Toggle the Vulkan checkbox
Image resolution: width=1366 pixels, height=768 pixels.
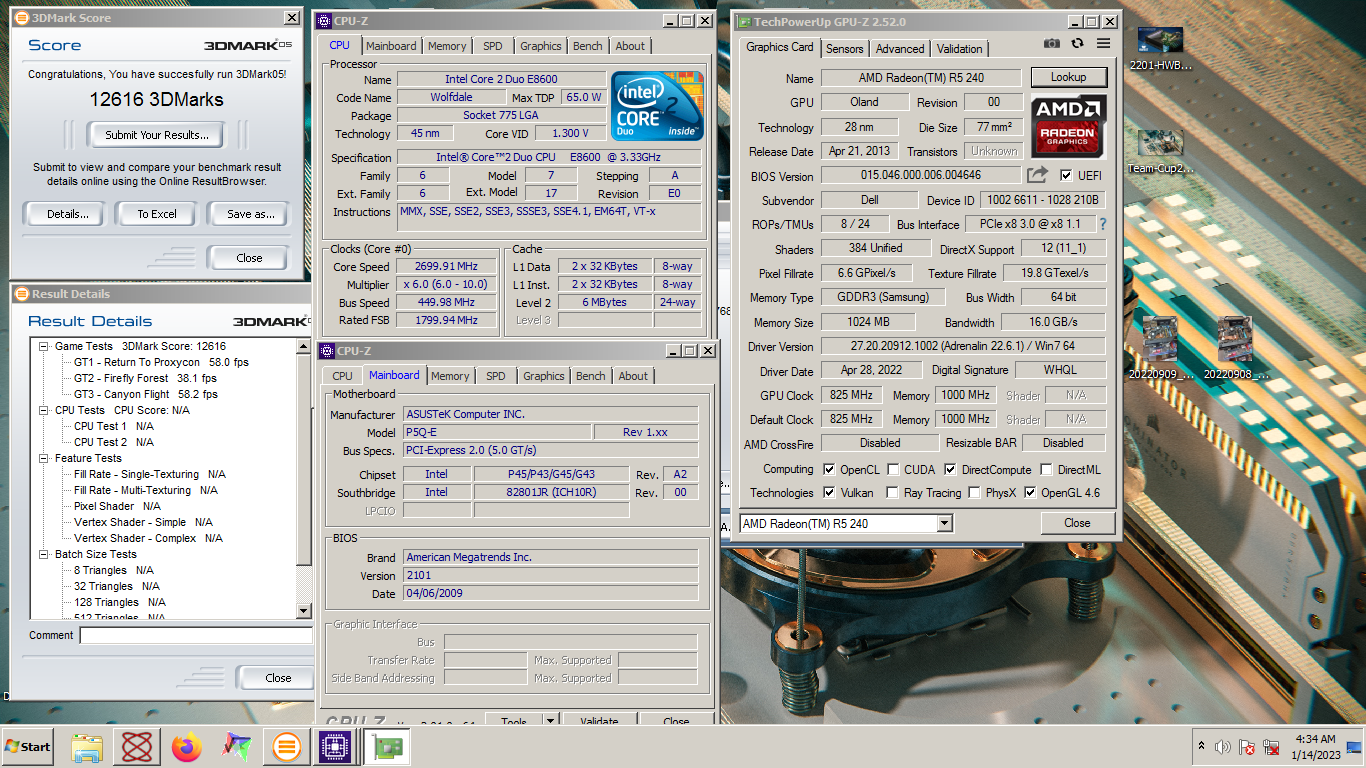point(829,492)
